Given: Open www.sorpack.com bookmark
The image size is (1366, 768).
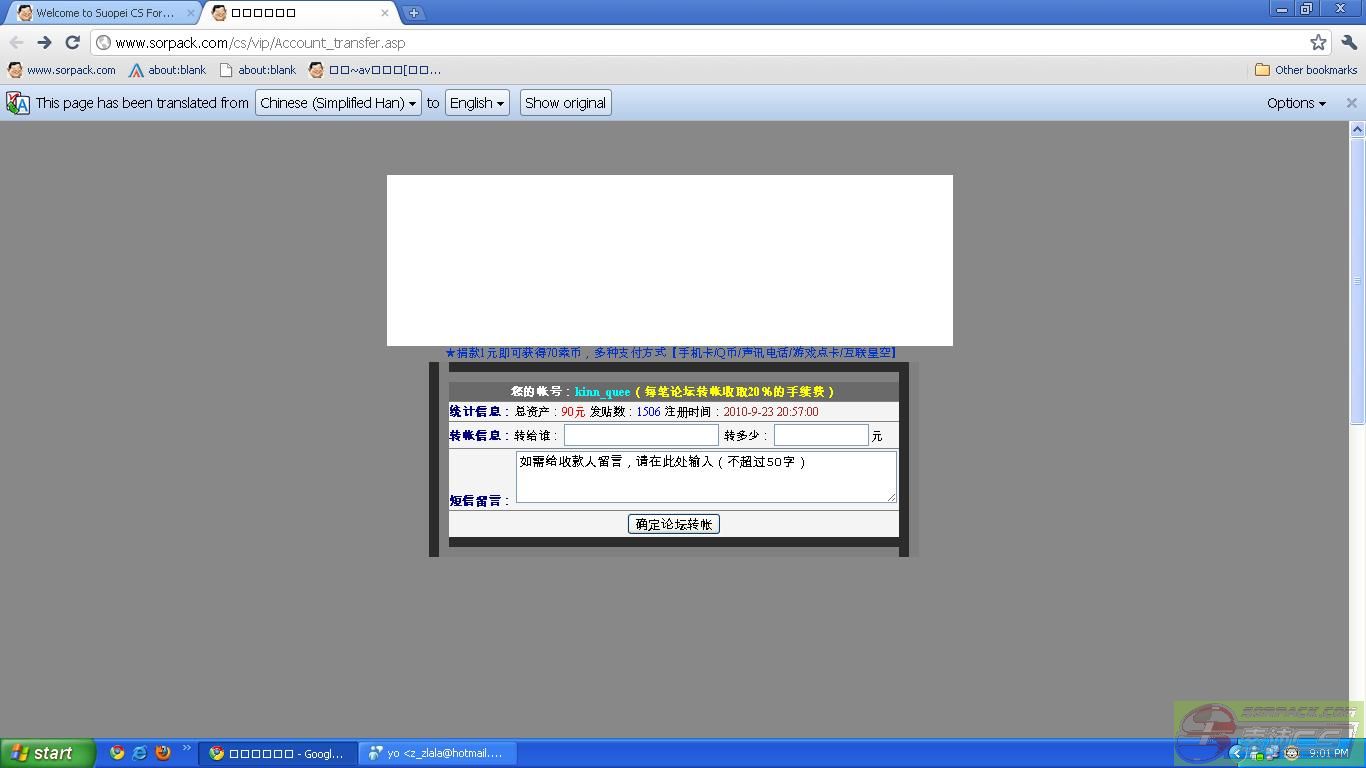Looking at the screenshot, I should [x=62, y=70].
